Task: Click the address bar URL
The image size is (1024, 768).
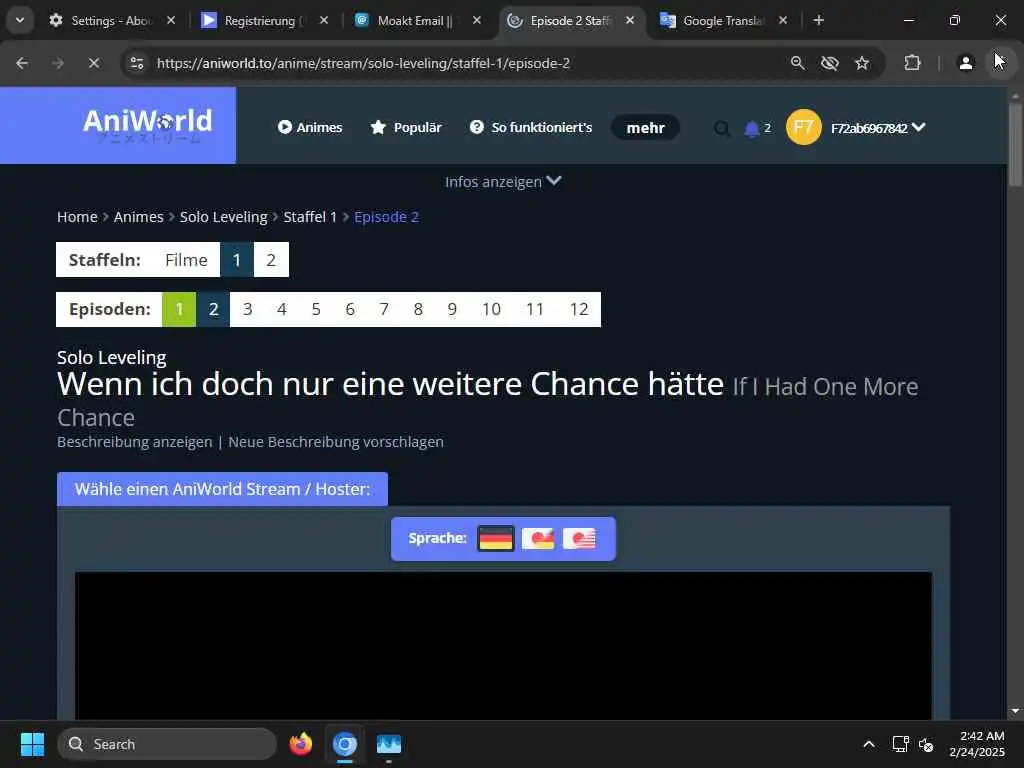Action: point(363,63)
